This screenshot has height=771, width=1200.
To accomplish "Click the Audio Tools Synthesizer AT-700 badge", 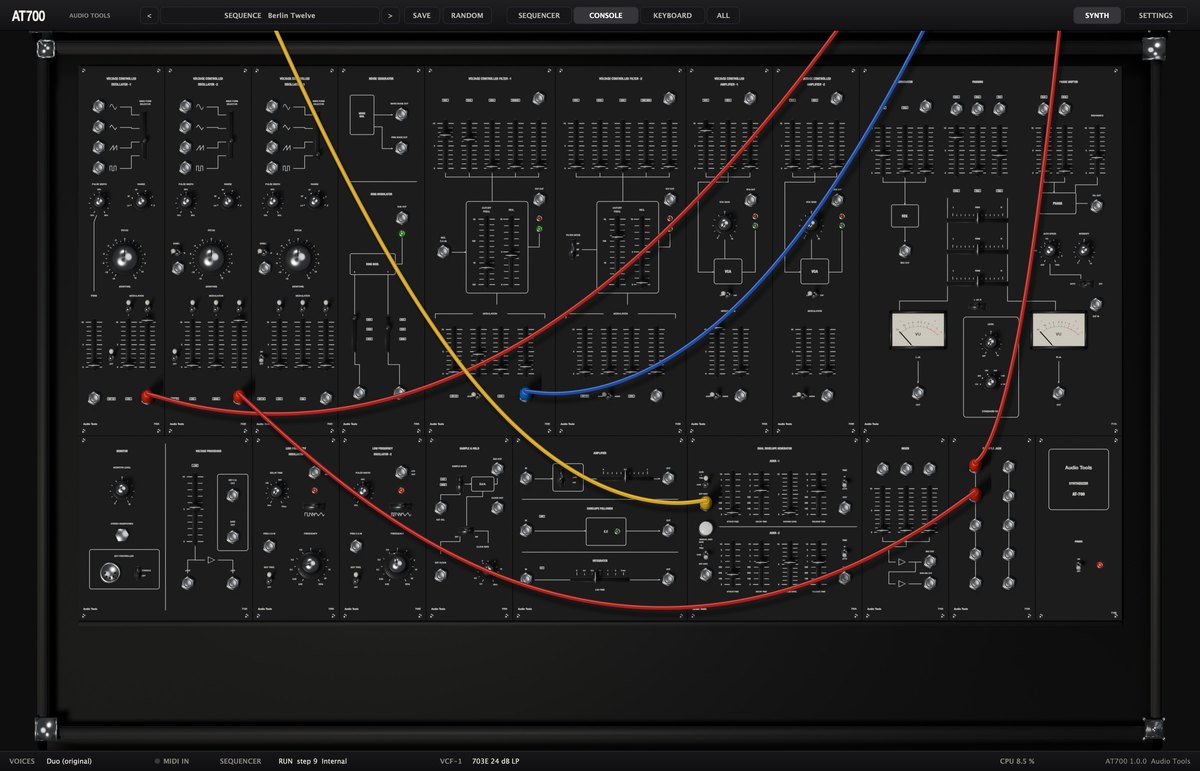I will pos(1078,478).
